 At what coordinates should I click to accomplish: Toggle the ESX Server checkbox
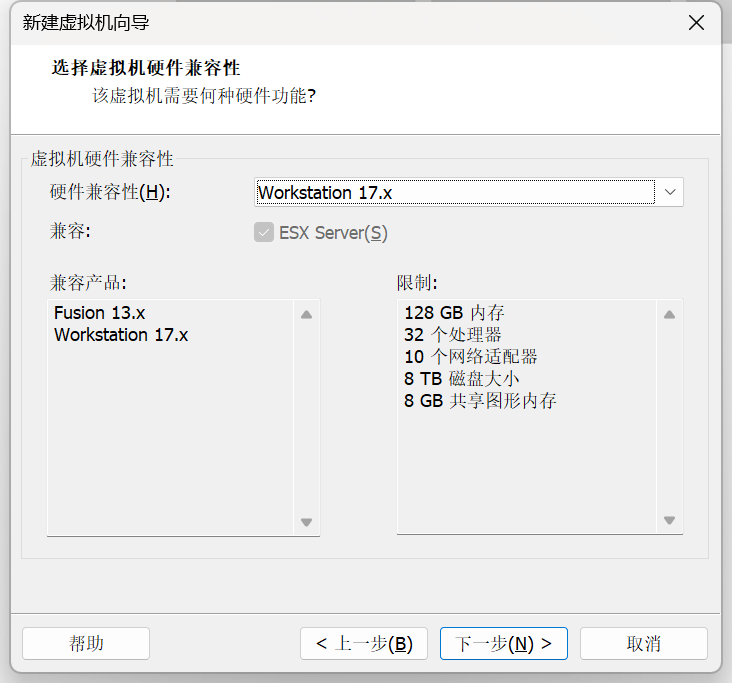pyautogui.click(x=264, y=232)
